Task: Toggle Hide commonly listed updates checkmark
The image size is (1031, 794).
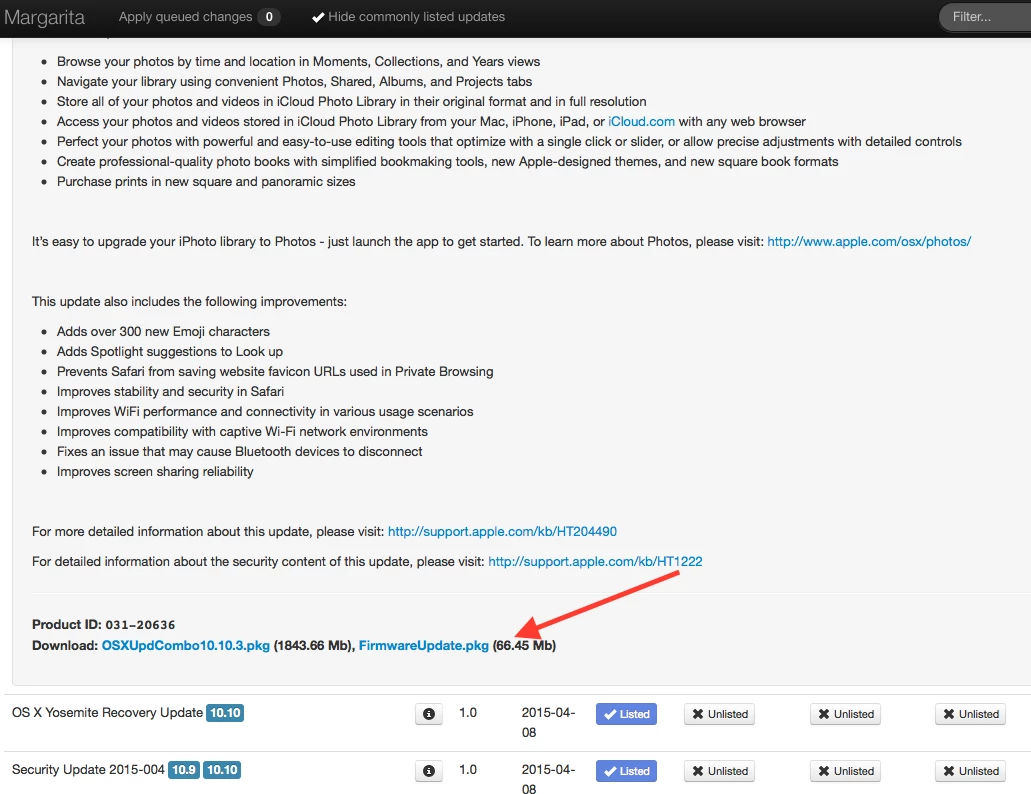Action: pyautogui.click(x=408, y=17)
